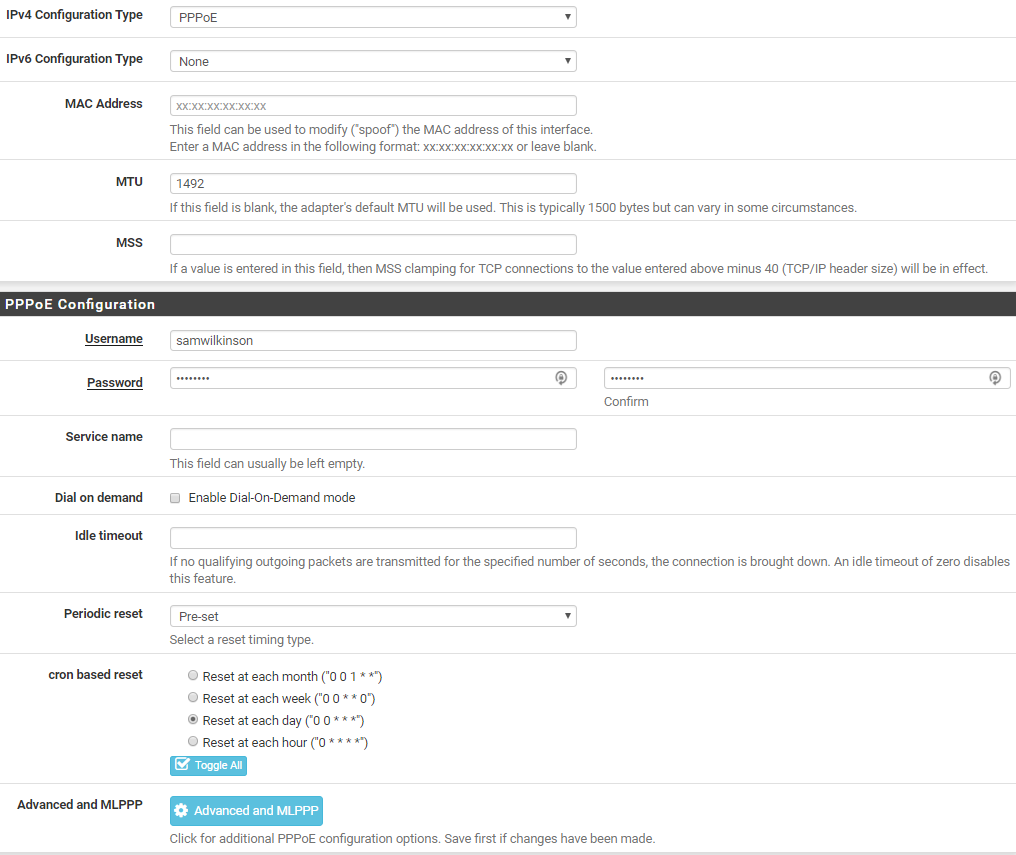Open the Periodic reset dropdown
This screenshot has width=1016, height=855.
373,616
